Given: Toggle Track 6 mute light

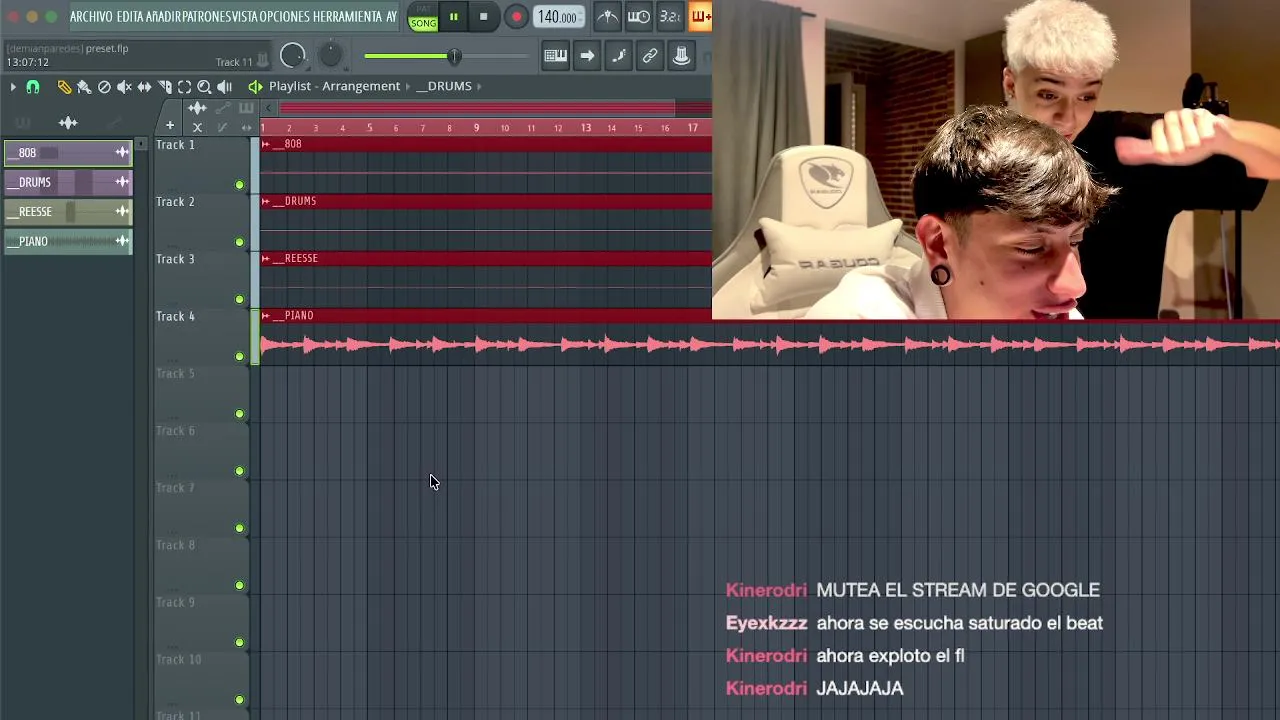Looking at the screenshot, I should 239,471.
